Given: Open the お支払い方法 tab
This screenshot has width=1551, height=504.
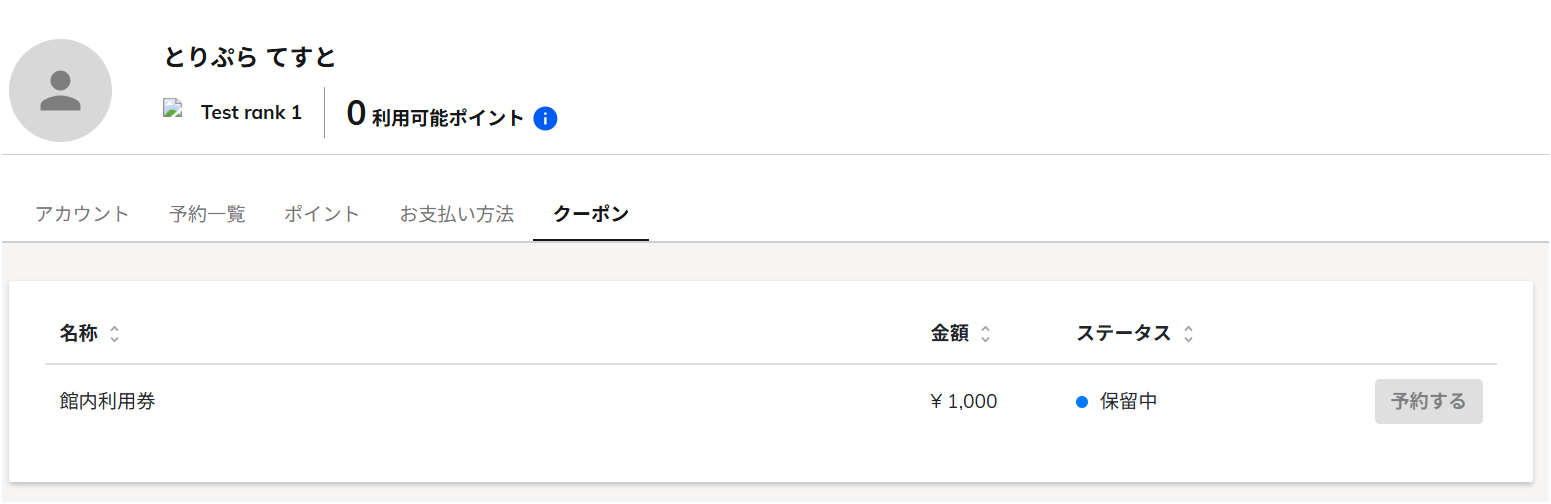Looking at the screenshot, I should pyautogui.click(x=456, y=214).
